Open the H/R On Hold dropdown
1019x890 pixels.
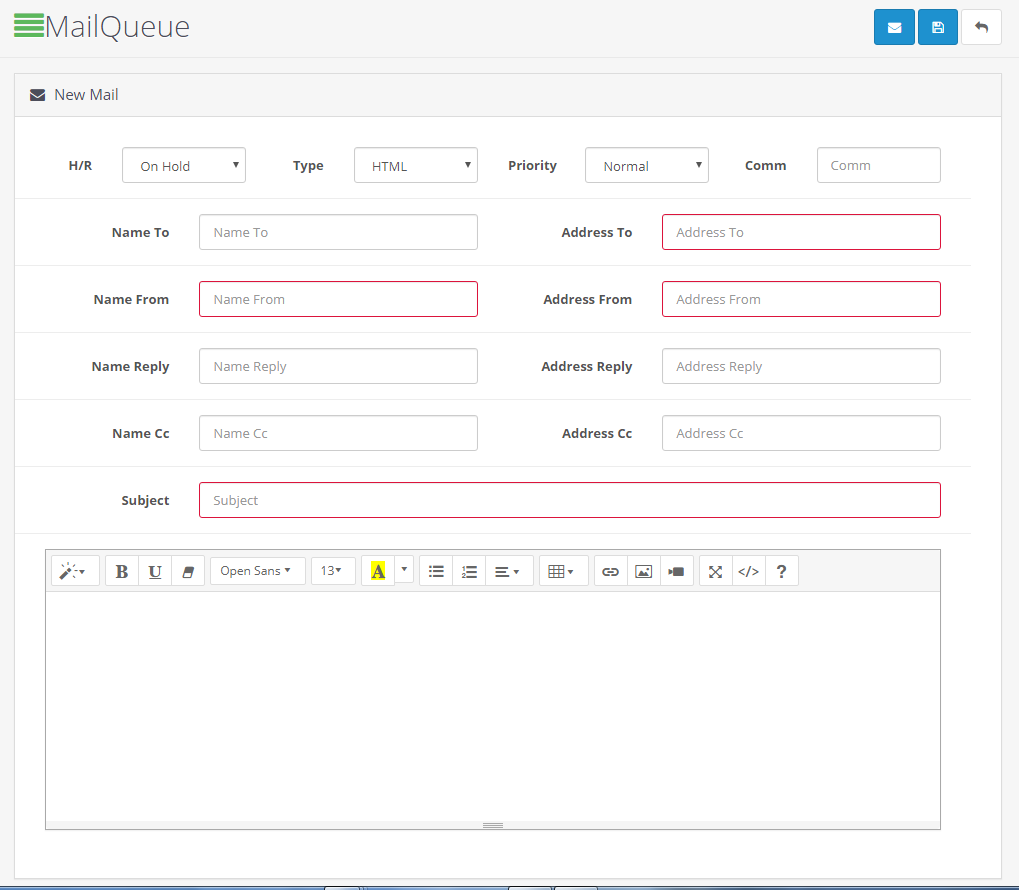coord(184,165)
